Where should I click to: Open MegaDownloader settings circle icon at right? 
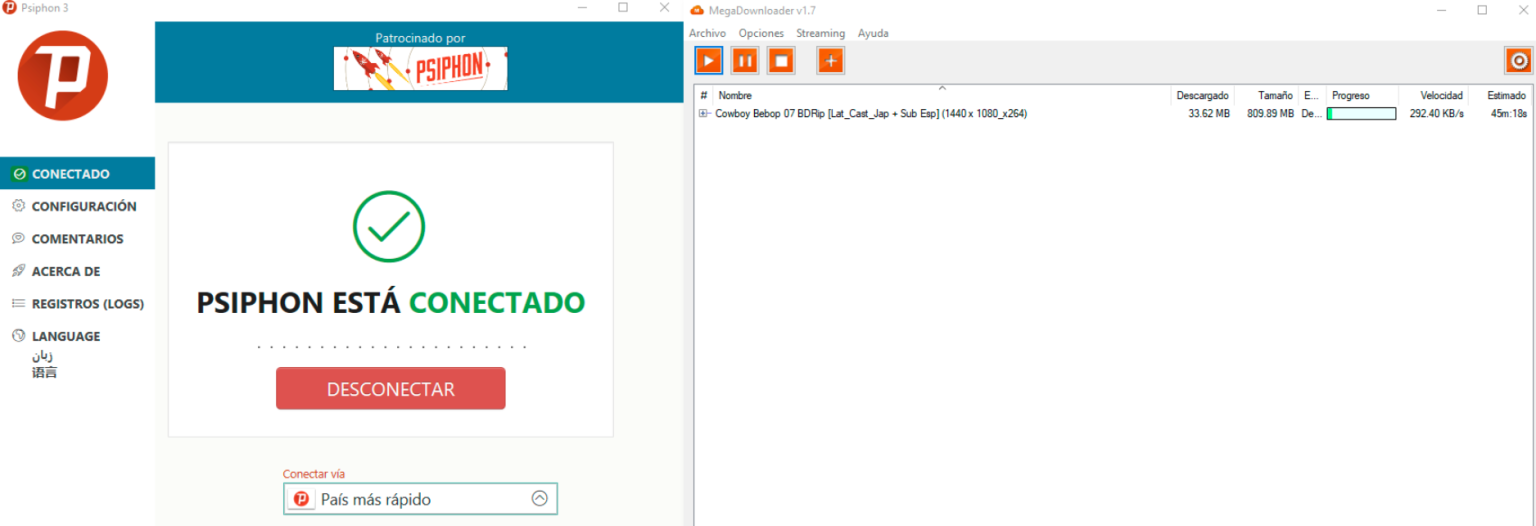pyautogui.click(x=1518, y=61)
